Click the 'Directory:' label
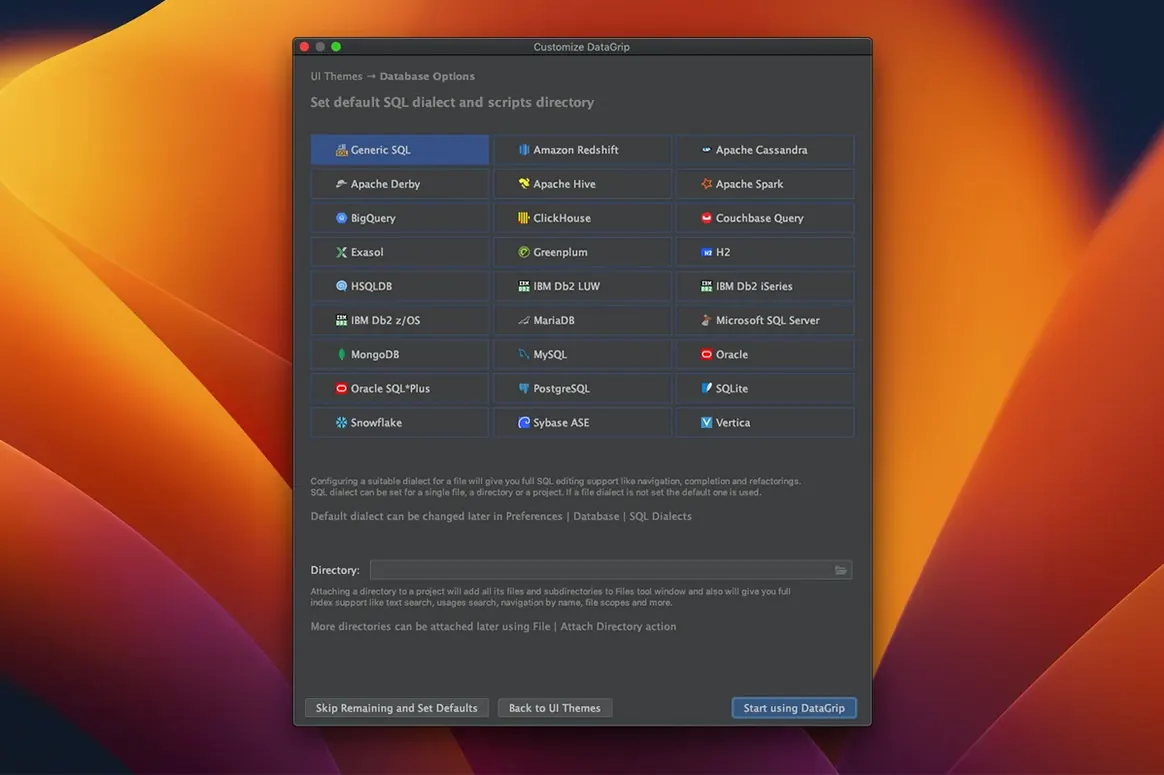The height and width of the screenshot is (775, 1164). coord(335,570)
